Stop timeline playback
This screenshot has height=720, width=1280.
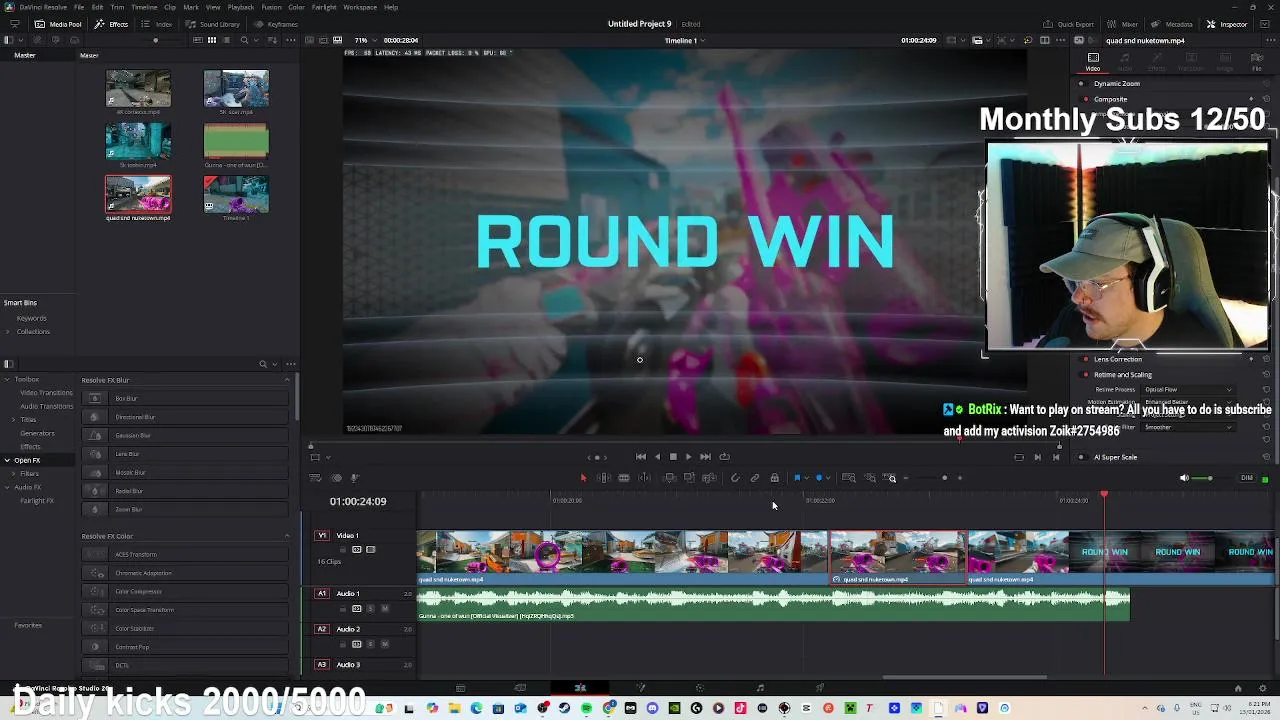673,457
